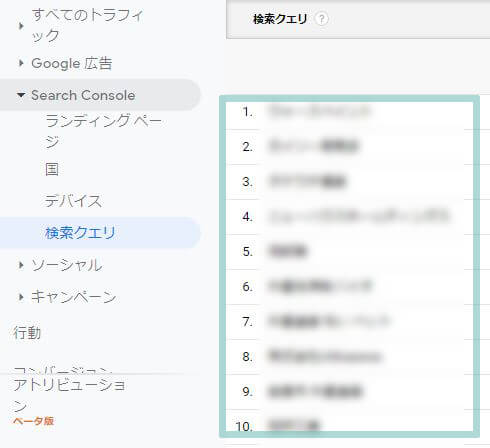Screen dimensions: 490x448
Task: Open the デバイス report
Action: [x=73, y=201]
